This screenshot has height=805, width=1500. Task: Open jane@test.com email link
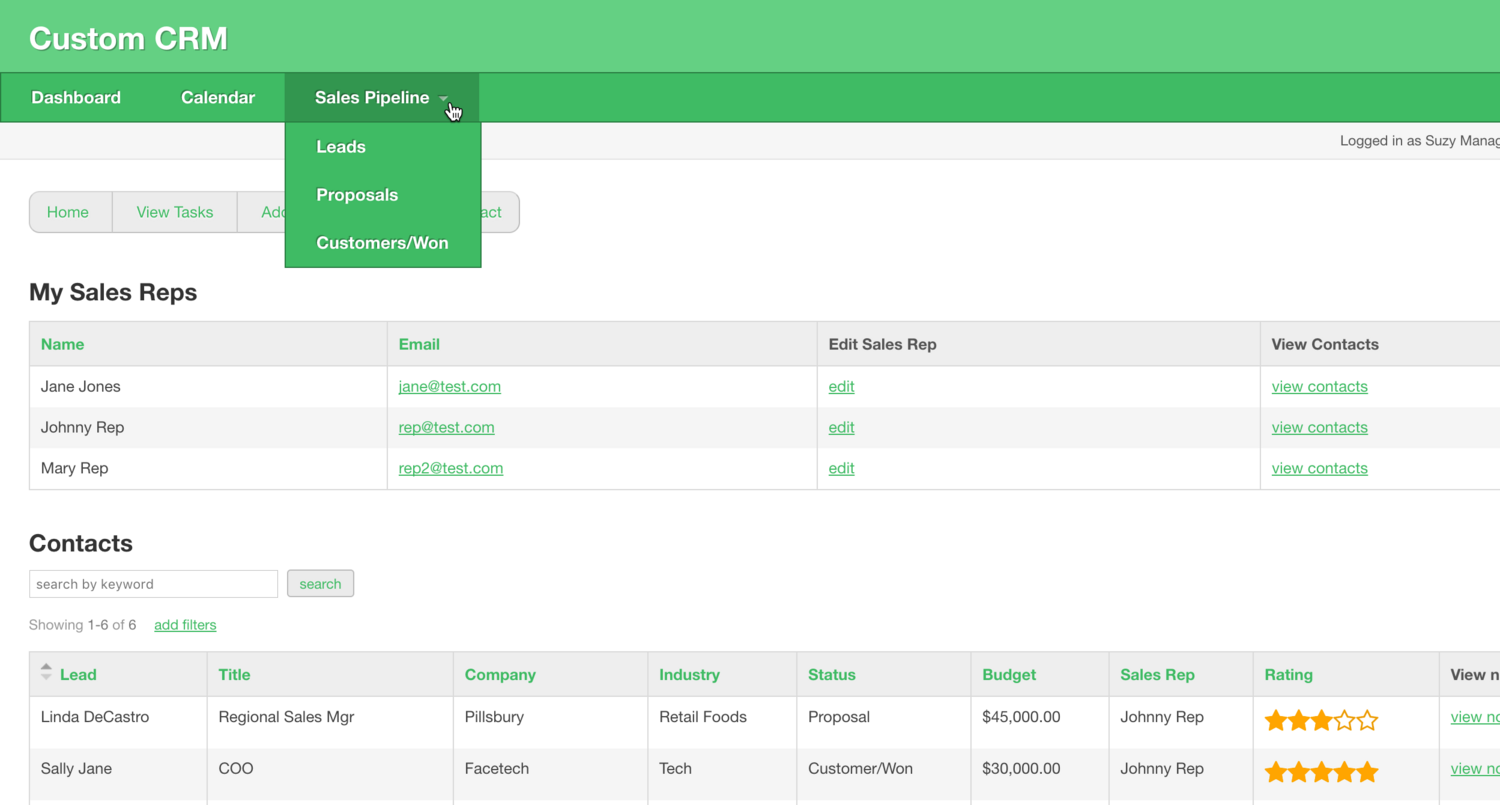click(x=449, y=387)
